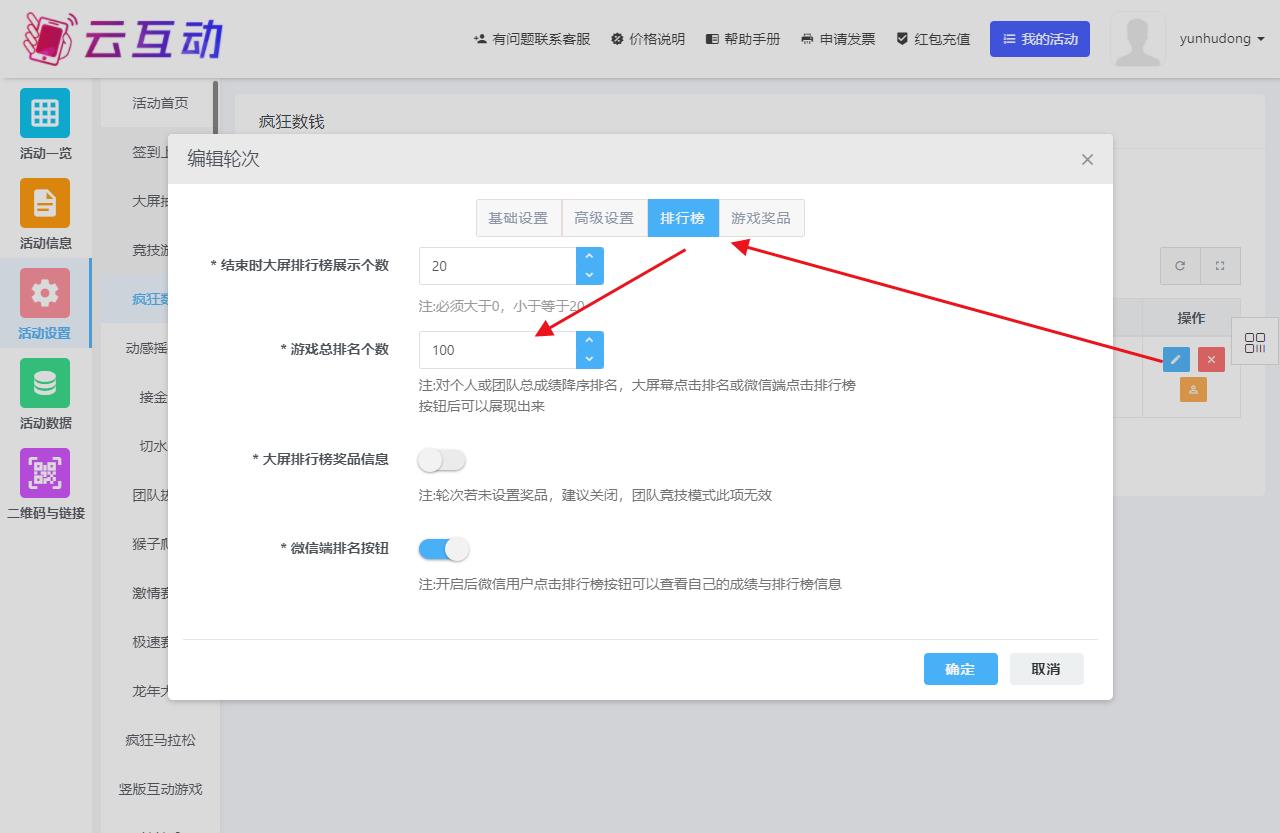This screenshot has height=833, width=1280.
Task: Click the side menu scrollbar
Action: point(215,108)
